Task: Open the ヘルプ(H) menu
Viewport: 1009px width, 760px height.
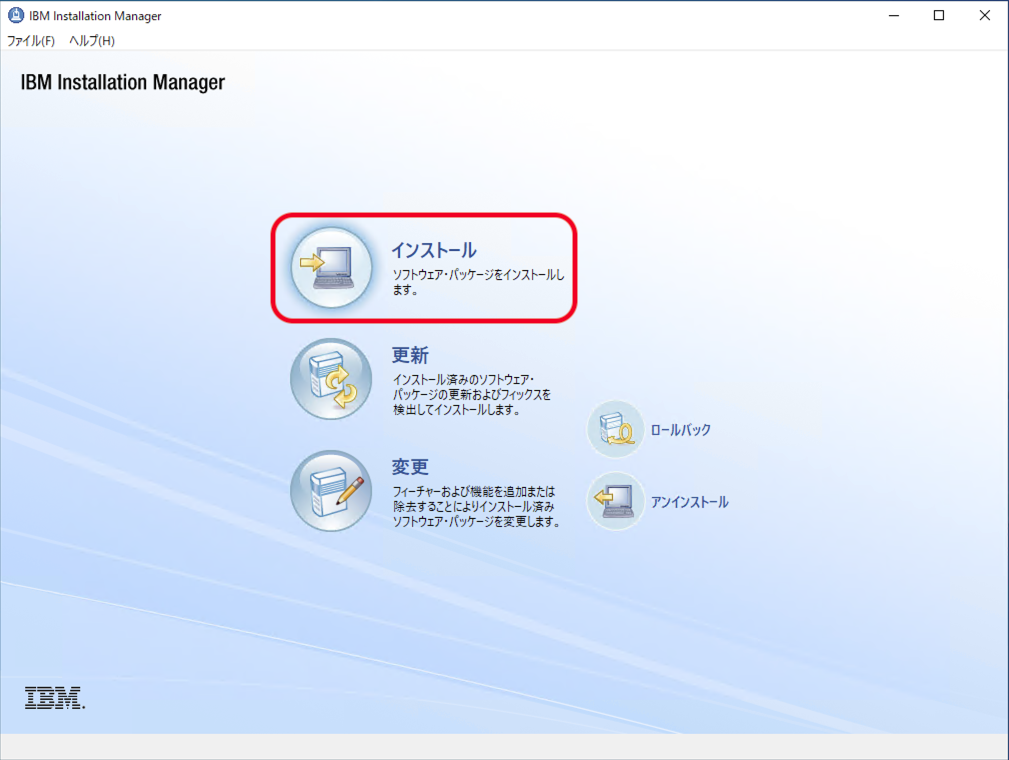Action: [92, 41]
